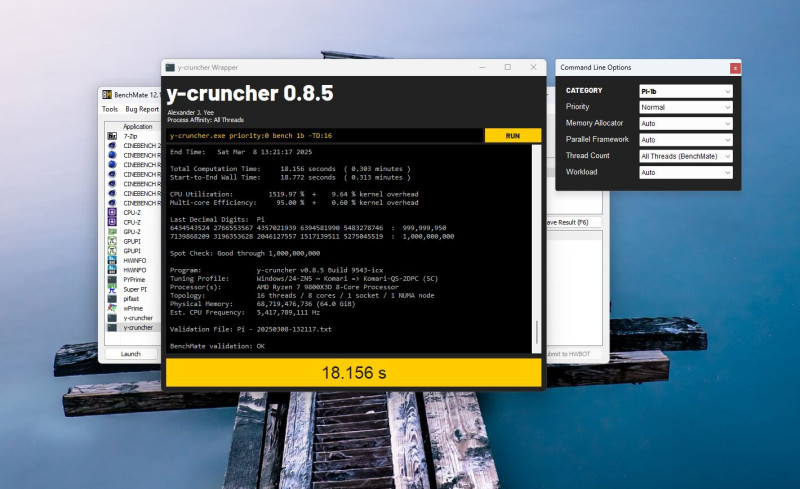This screenshot has width=800, height=489.
Task: Click the 'Total Computation Time' console line
Action: (290, 169)
